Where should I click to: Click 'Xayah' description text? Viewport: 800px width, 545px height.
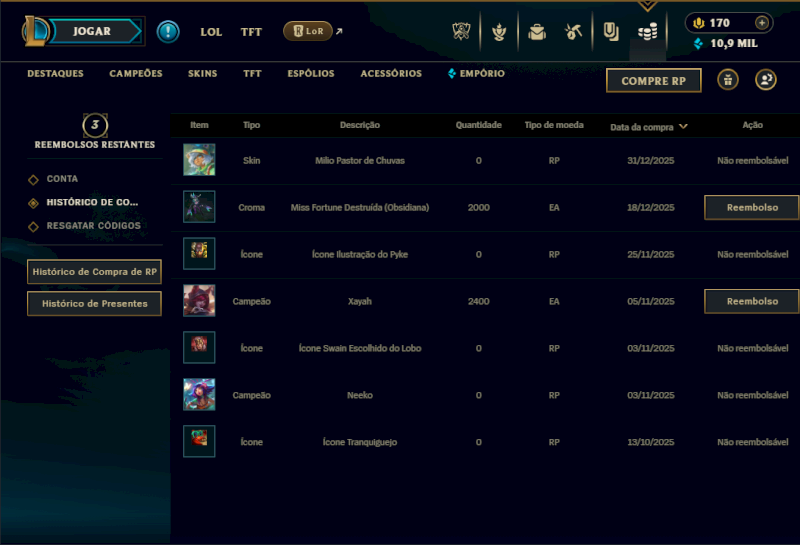[x=360, y=302]
